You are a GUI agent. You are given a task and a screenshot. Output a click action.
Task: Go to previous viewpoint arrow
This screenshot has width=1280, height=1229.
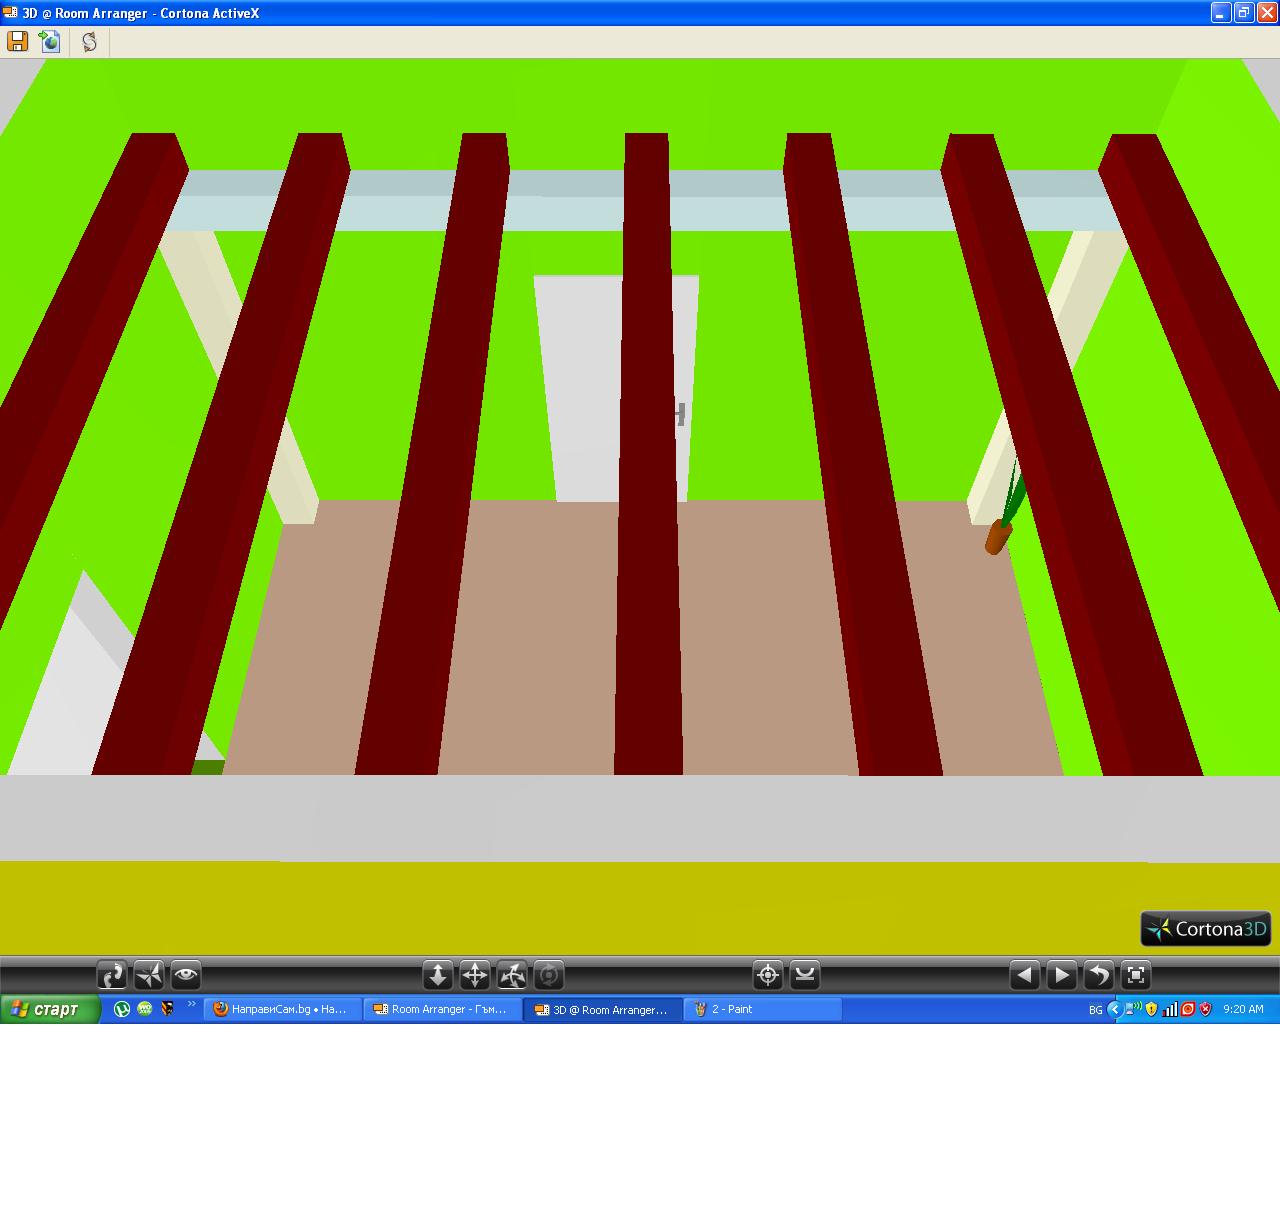click(1024, 974)
